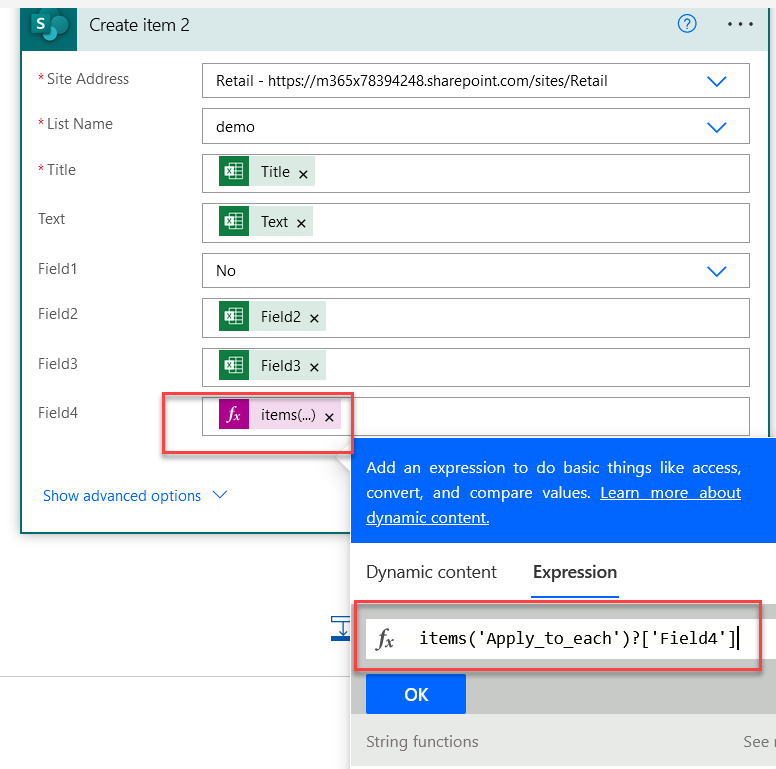Viewport: 776px width, 769px height.
Task: Open help for Create item 2
Action: tap(687, 23)
